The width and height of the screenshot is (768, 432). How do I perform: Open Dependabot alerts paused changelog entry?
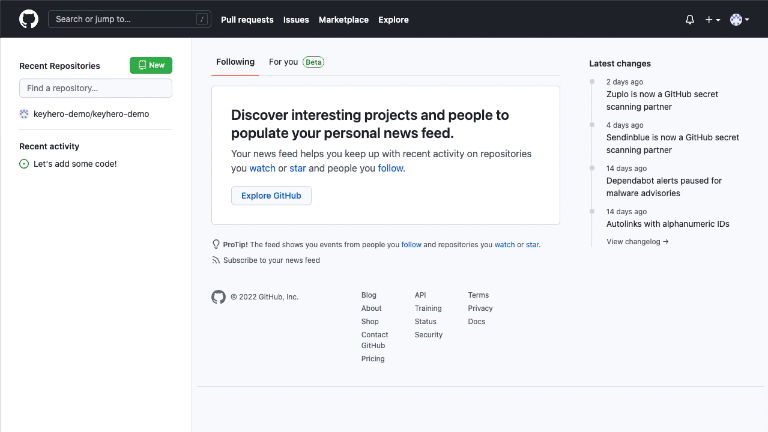coord(664,187)
